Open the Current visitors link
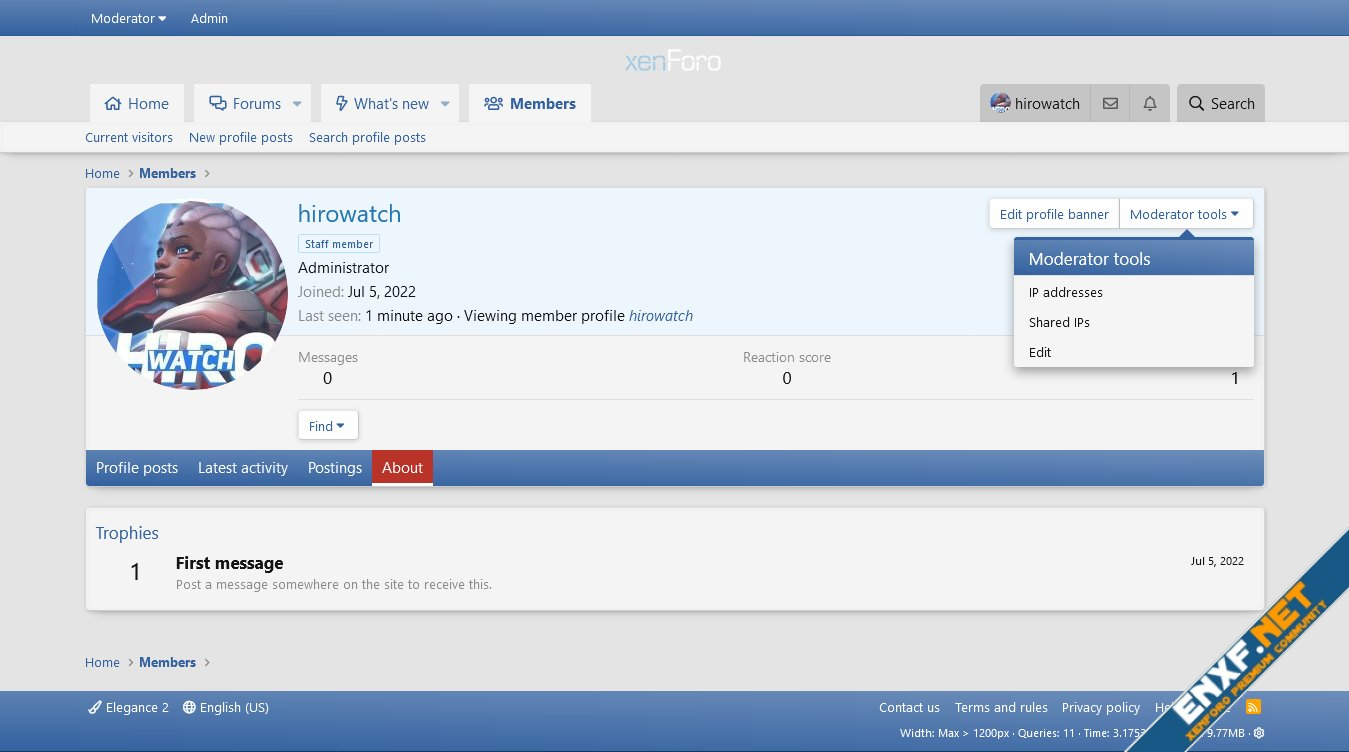Screen dimensions: 1349x752 pyautogui.click(x=128, y=138)
